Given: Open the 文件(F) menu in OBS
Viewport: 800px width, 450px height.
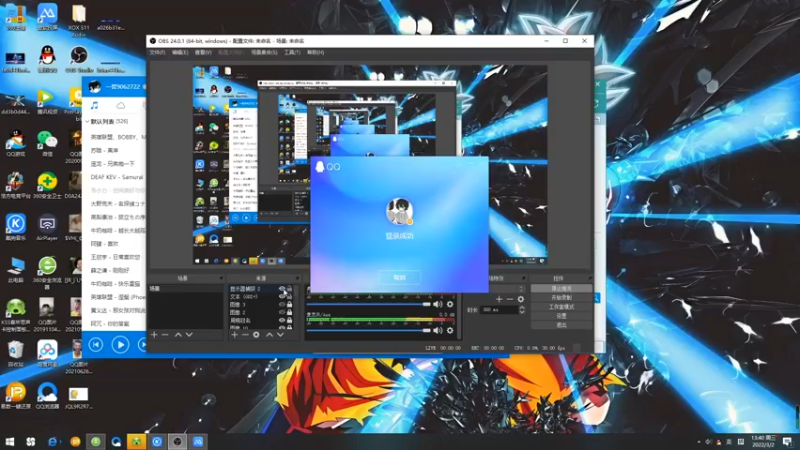Looking at the screenshot, I should (x=157, y=53).
